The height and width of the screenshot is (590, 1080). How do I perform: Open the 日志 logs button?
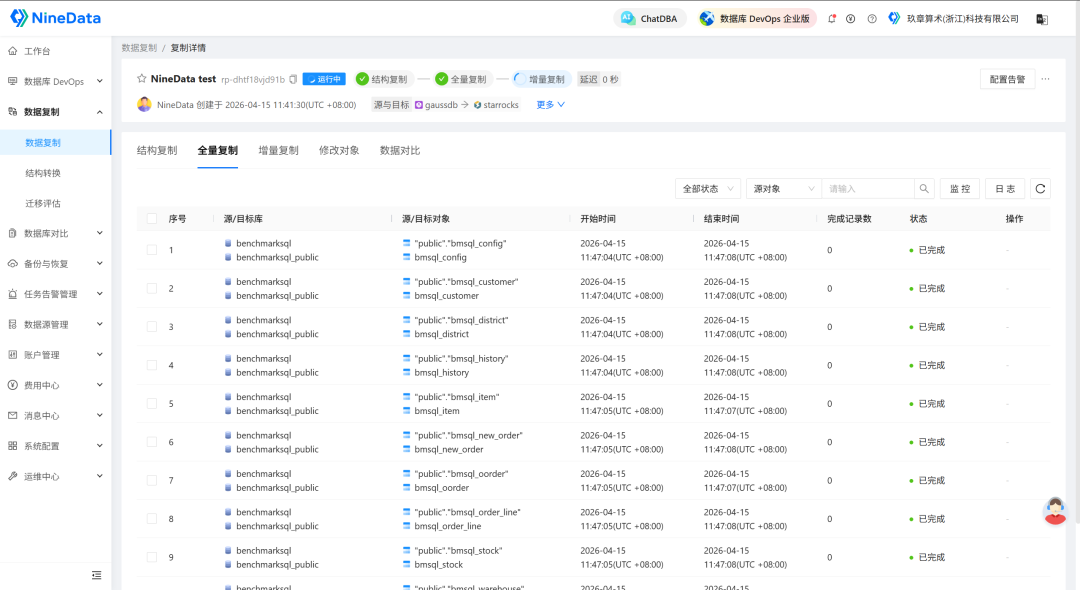pyautogui.click(x=1005, y=188)
